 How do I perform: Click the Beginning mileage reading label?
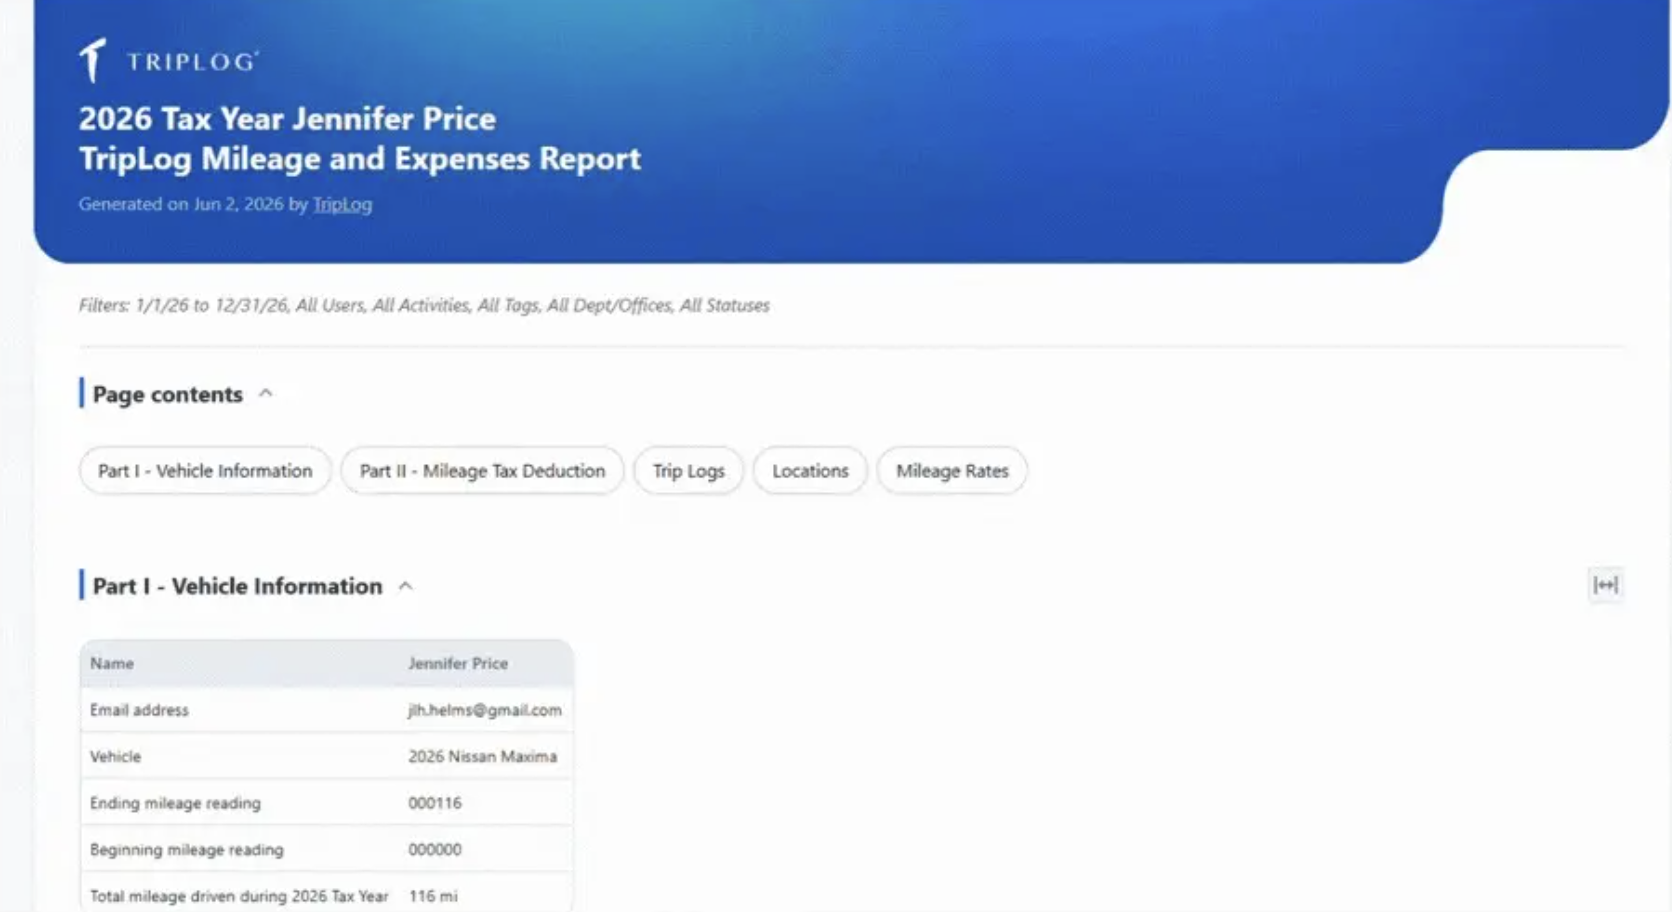pyautogui.click(x=187, y=850)
